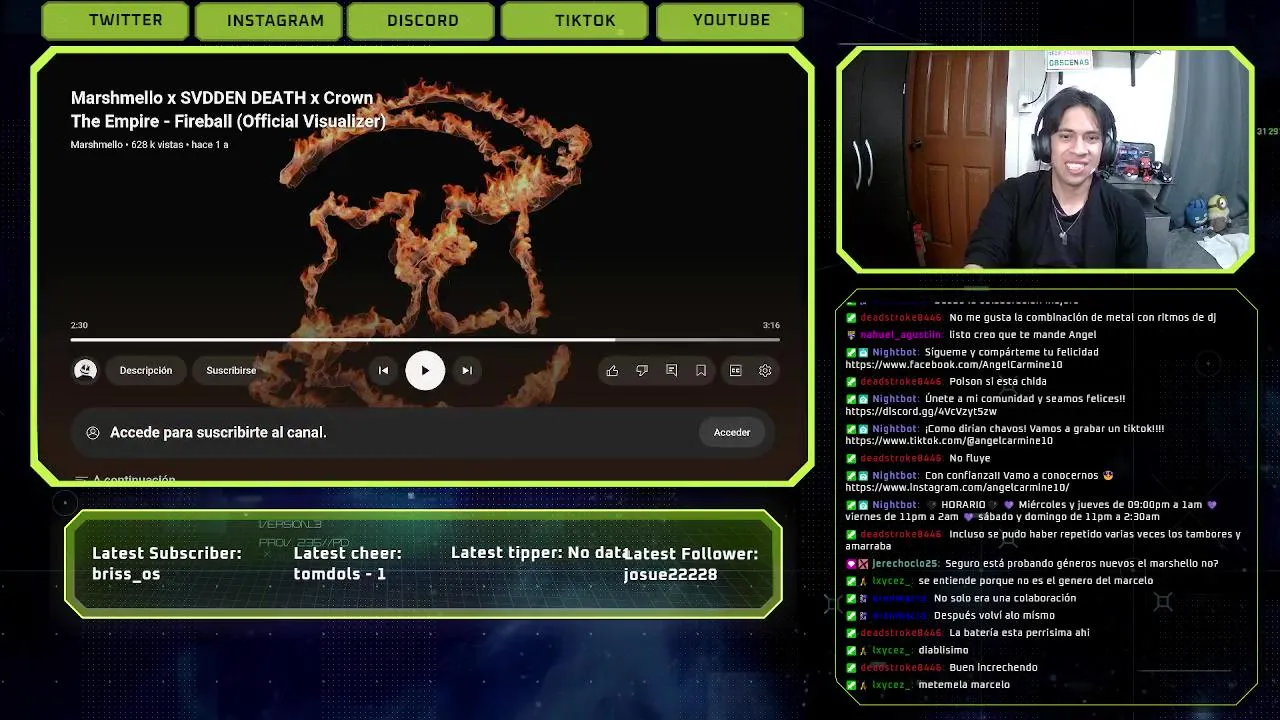Click the webcam feed thumbnail
This screenshot has height=720, width=1280.
(1045, 160)
